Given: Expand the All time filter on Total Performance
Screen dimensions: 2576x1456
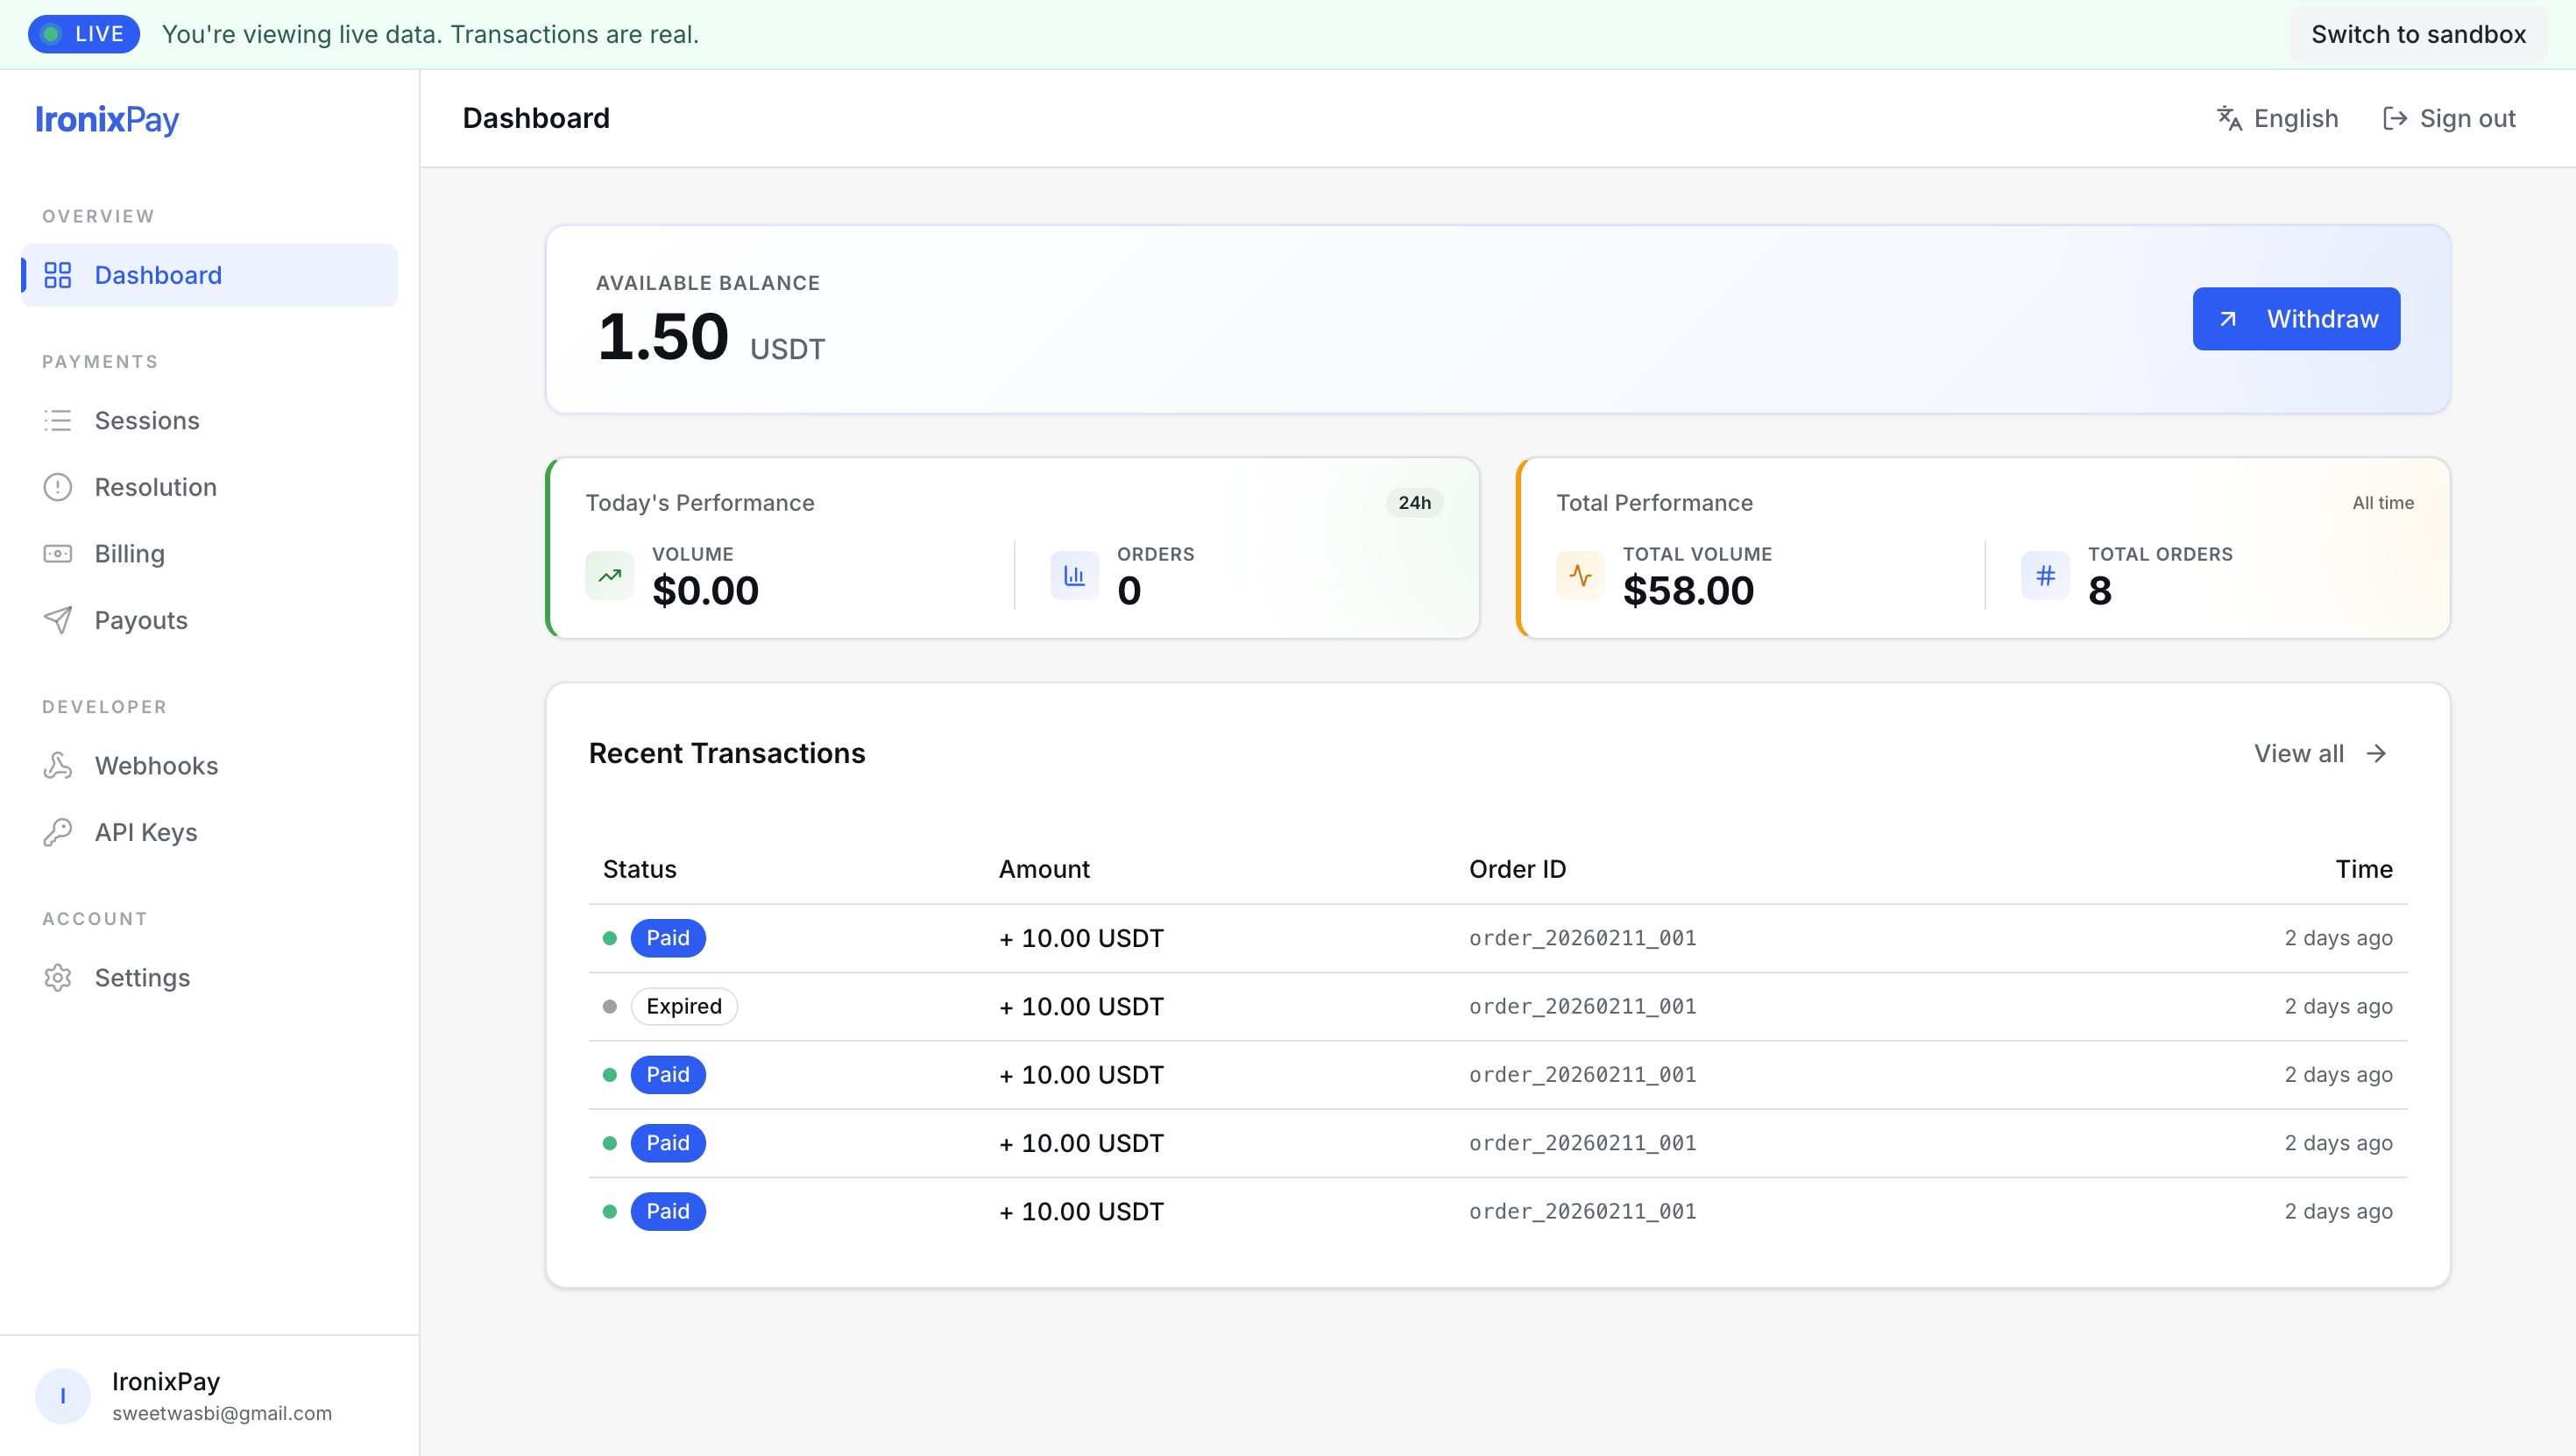Looking at the screenshot, I should coord(2381,503).
